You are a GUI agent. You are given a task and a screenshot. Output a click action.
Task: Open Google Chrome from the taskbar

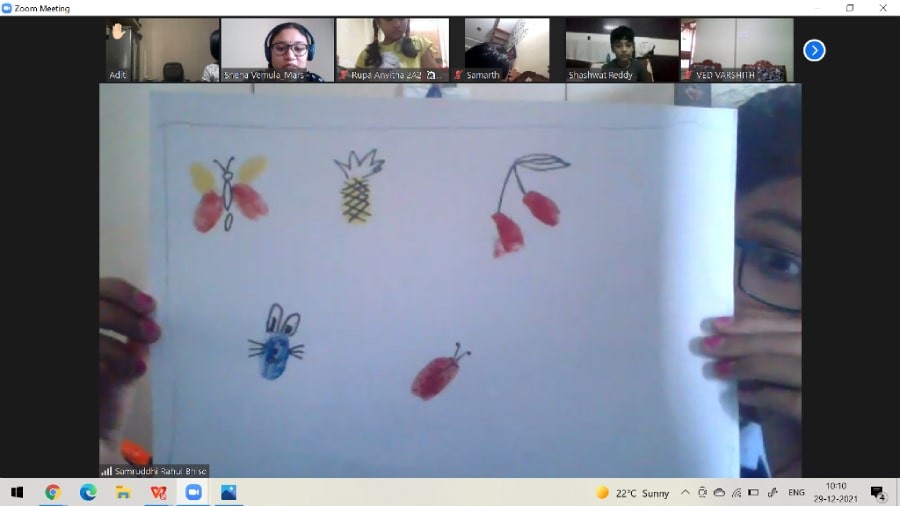53,492
